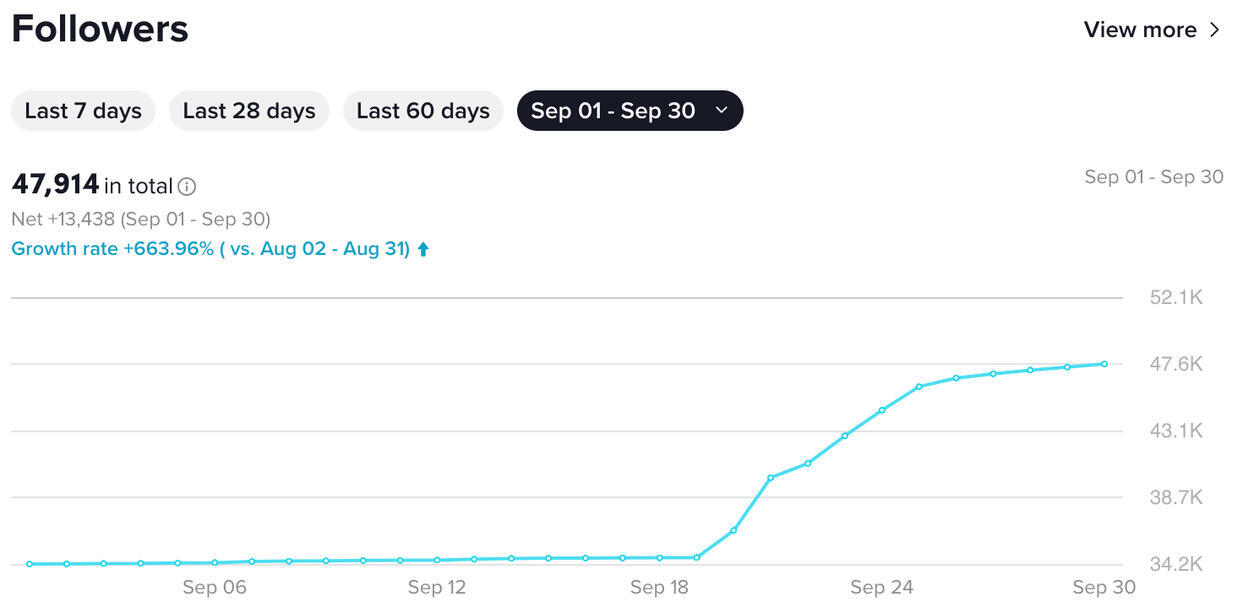The height and width of the screenshot is (613, 1237).
Task: Click the Followers heading
Action: pos(100,29)
